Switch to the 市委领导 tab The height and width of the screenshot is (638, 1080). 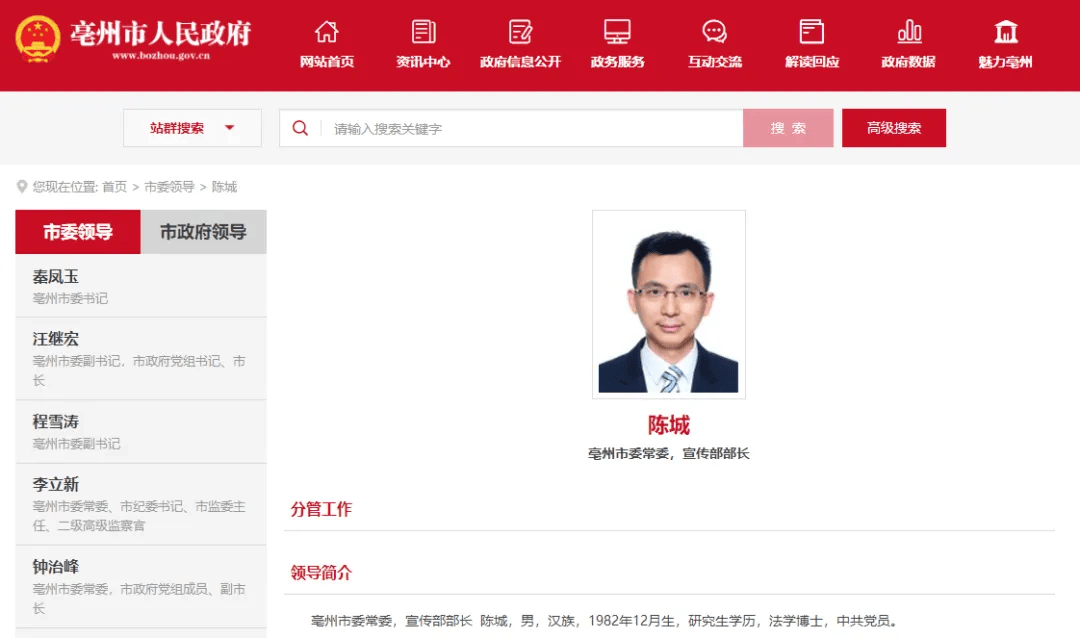(78, 232)
